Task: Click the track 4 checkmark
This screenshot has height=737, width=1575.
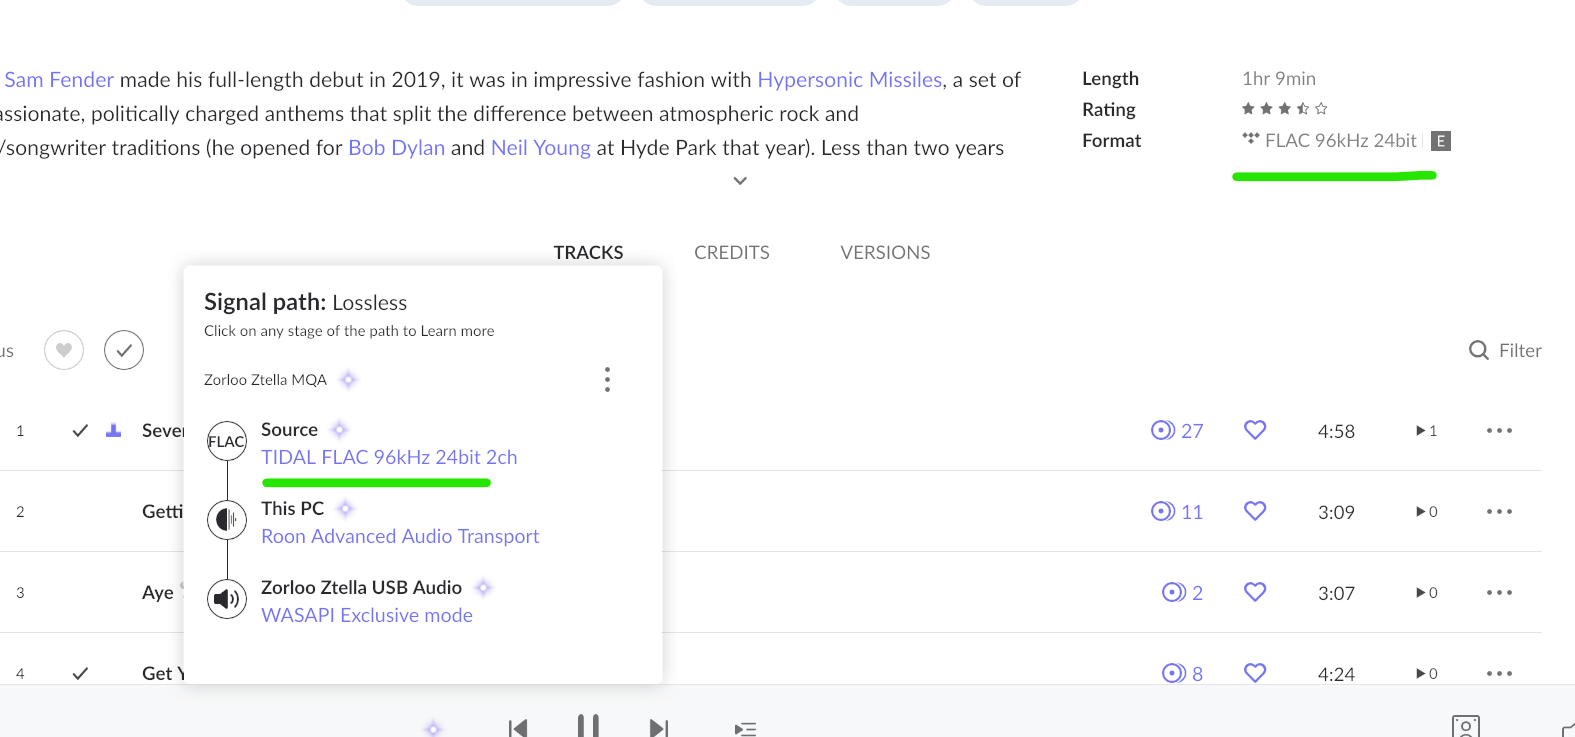Action: 80,674
